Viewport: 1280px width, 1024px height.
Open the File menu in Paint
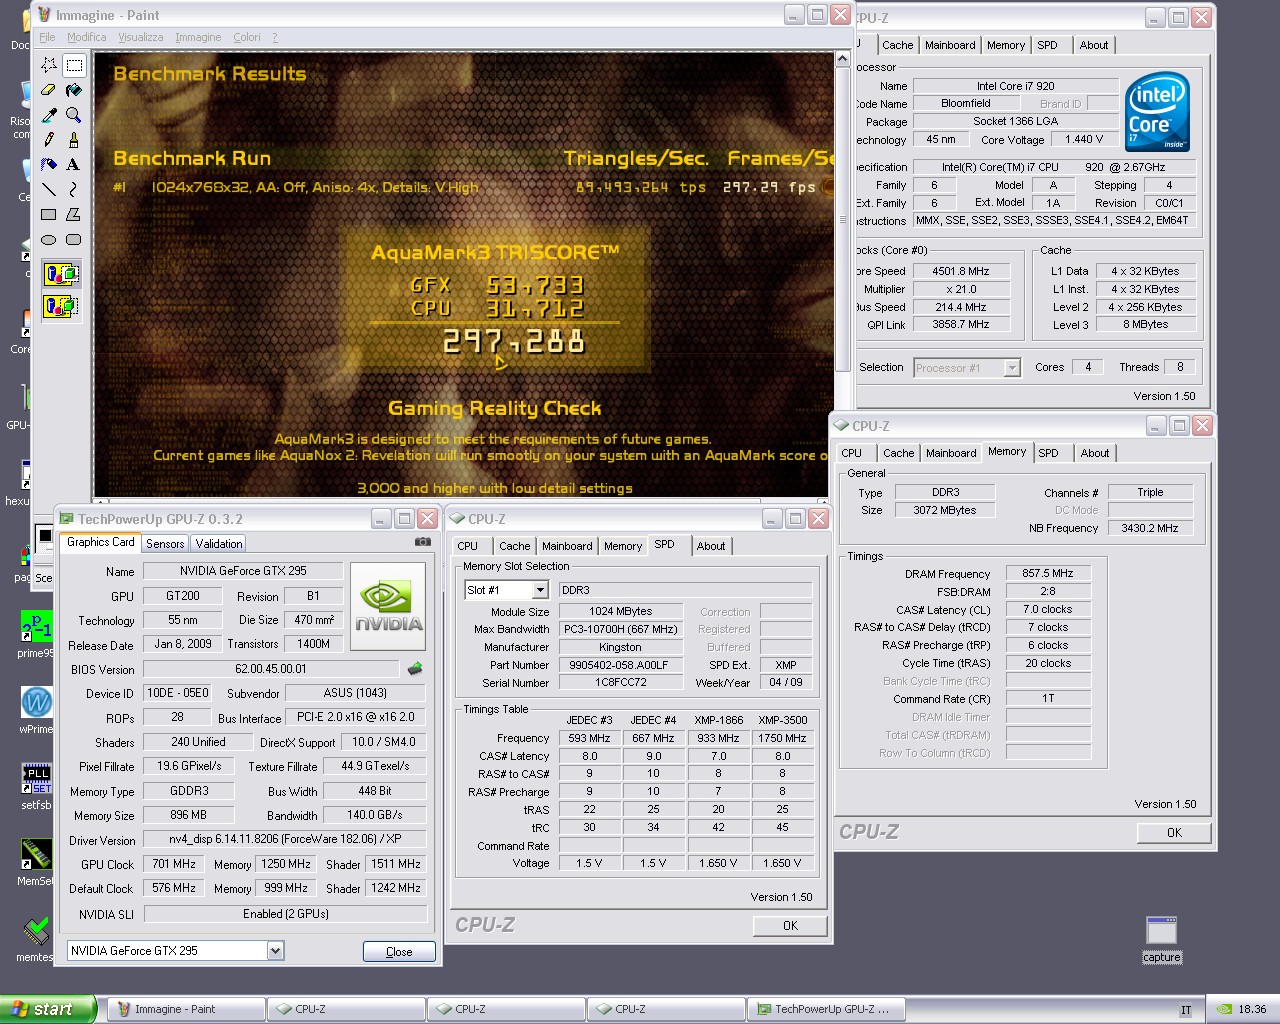[47, 37]
